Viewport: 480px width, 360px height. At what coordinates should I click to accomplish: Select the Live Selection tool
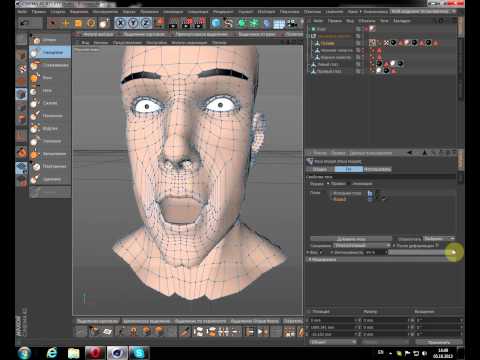[52, 23]
